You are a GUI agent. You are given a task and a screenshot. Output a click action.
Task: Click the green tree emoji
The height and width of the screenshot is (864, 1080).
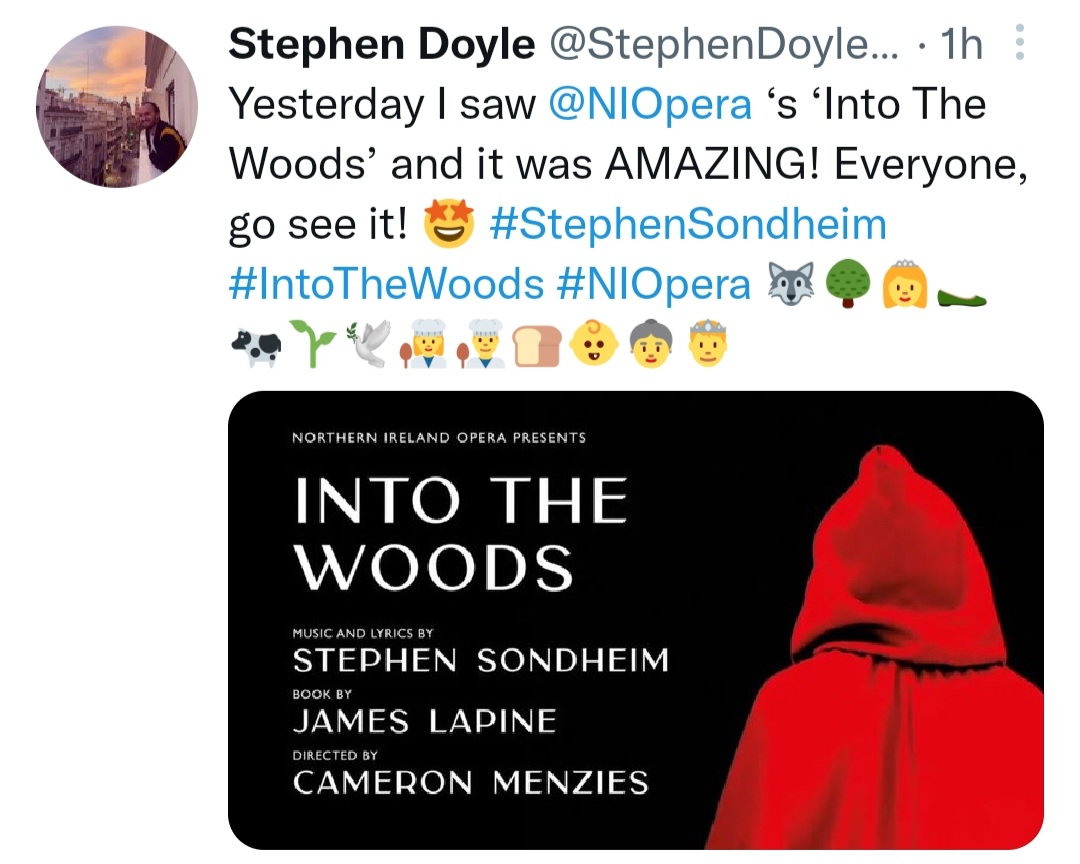(848, 283)
